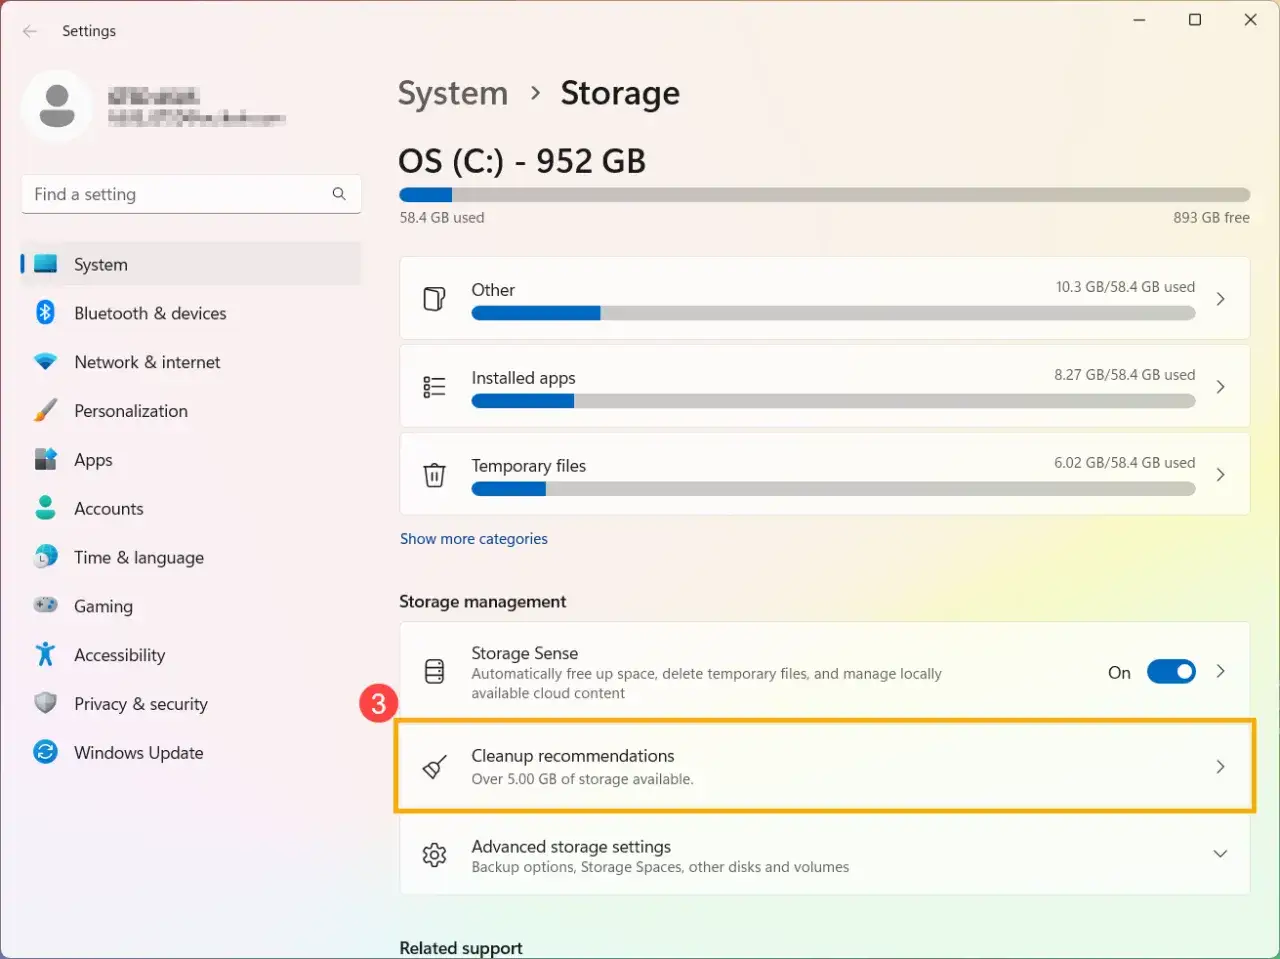
Task: Open Temporary files via its chevron
Action: click(1220, 475)
